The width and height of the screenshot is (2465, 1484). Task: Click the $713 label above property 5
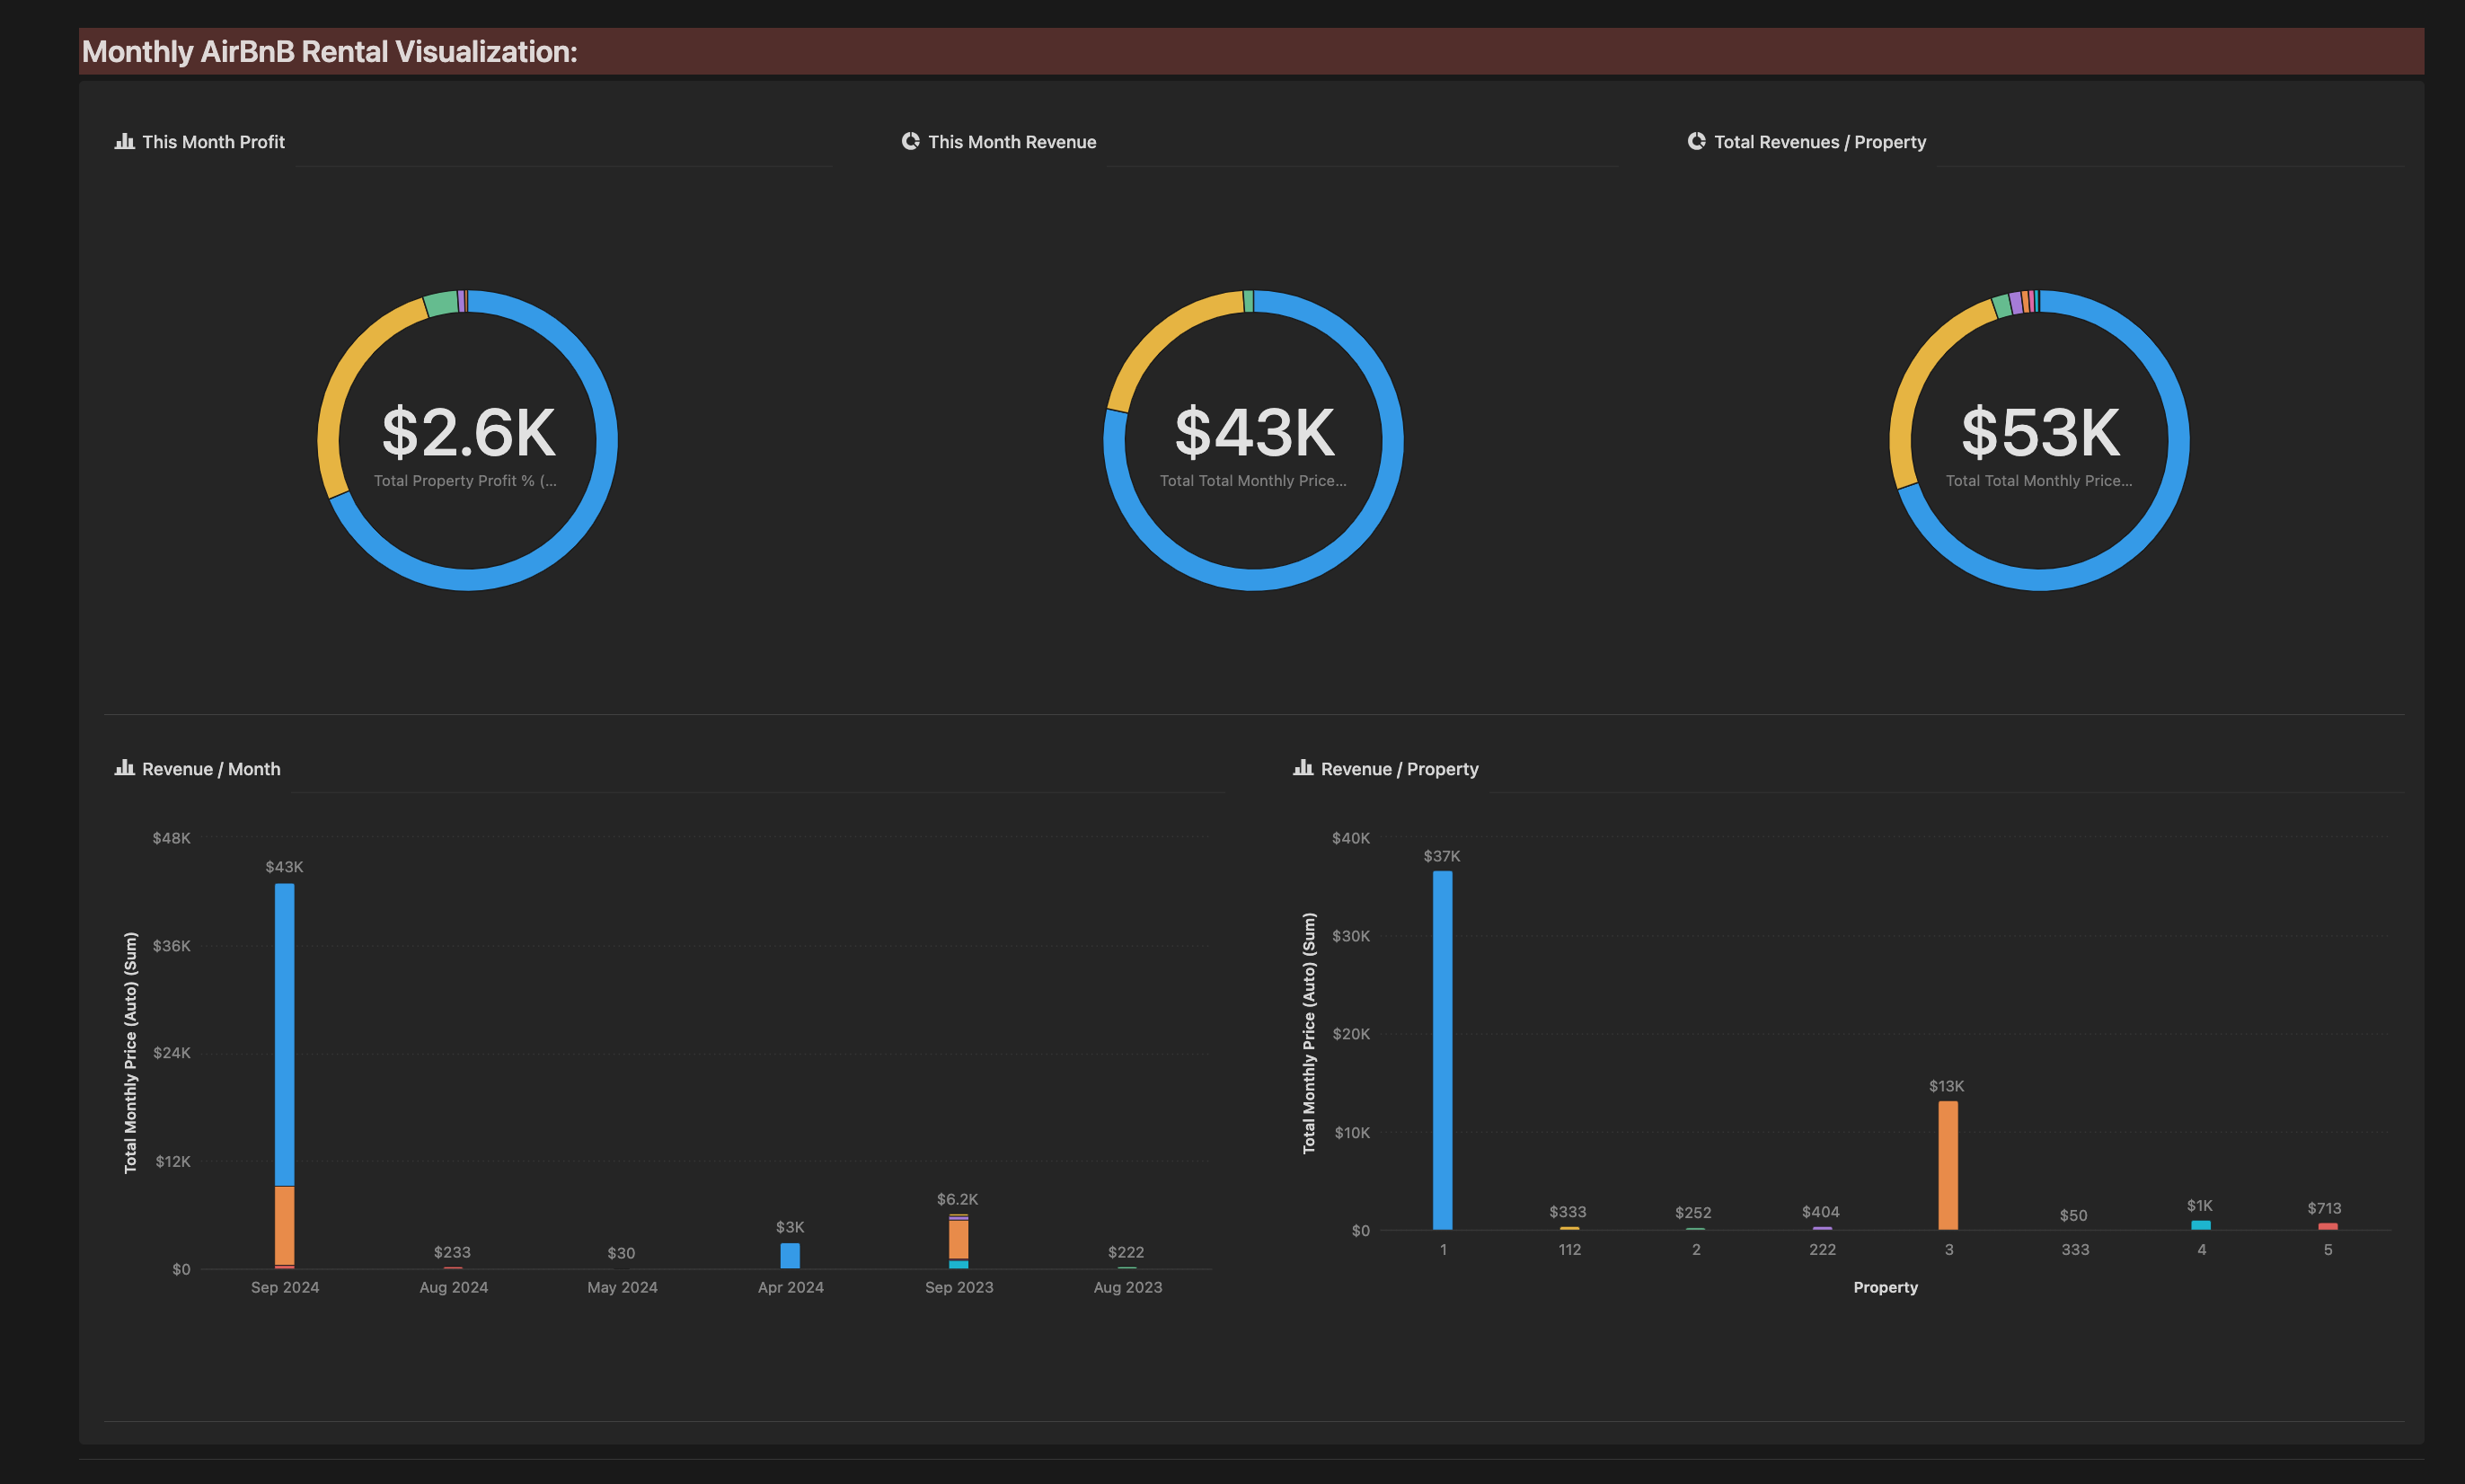[x=2325, y=1209]
